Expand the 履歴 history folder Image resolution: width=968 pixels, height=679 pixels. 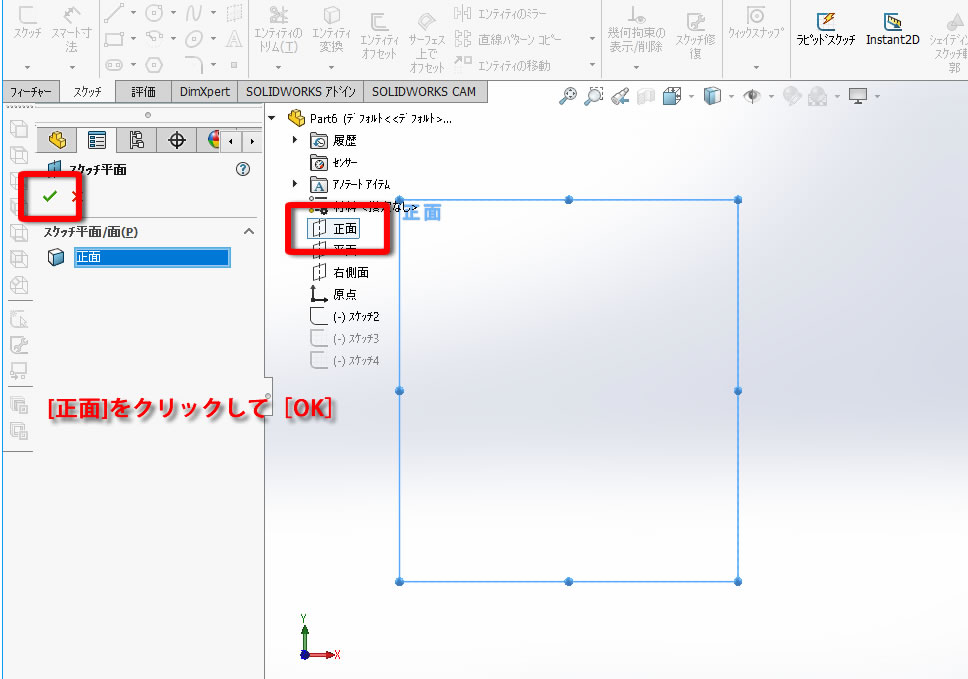tap(295, 140)
